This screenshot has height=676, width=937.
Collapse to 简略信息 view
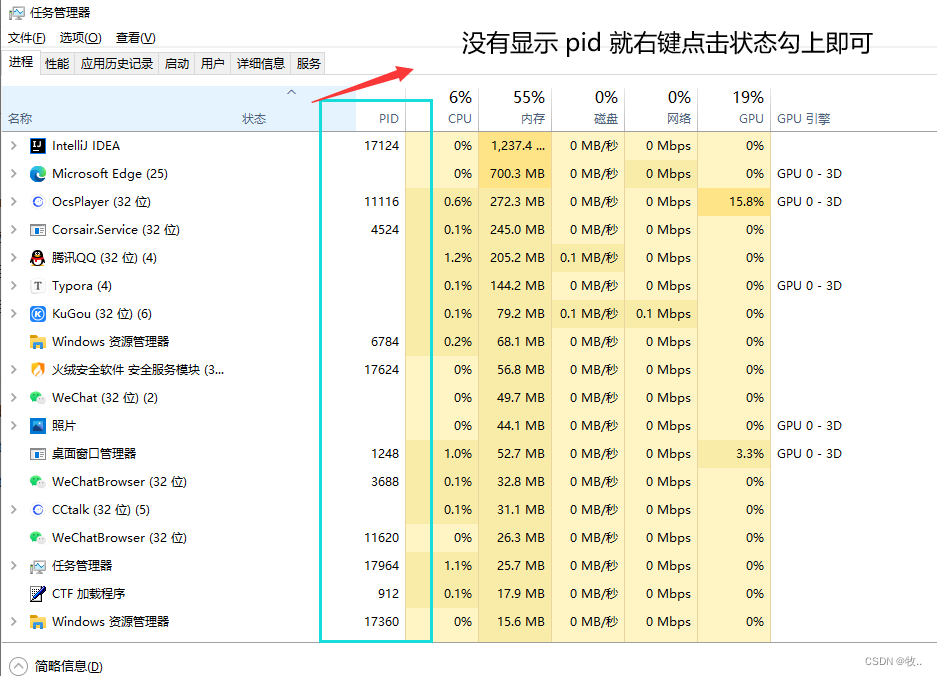point(56,666)
